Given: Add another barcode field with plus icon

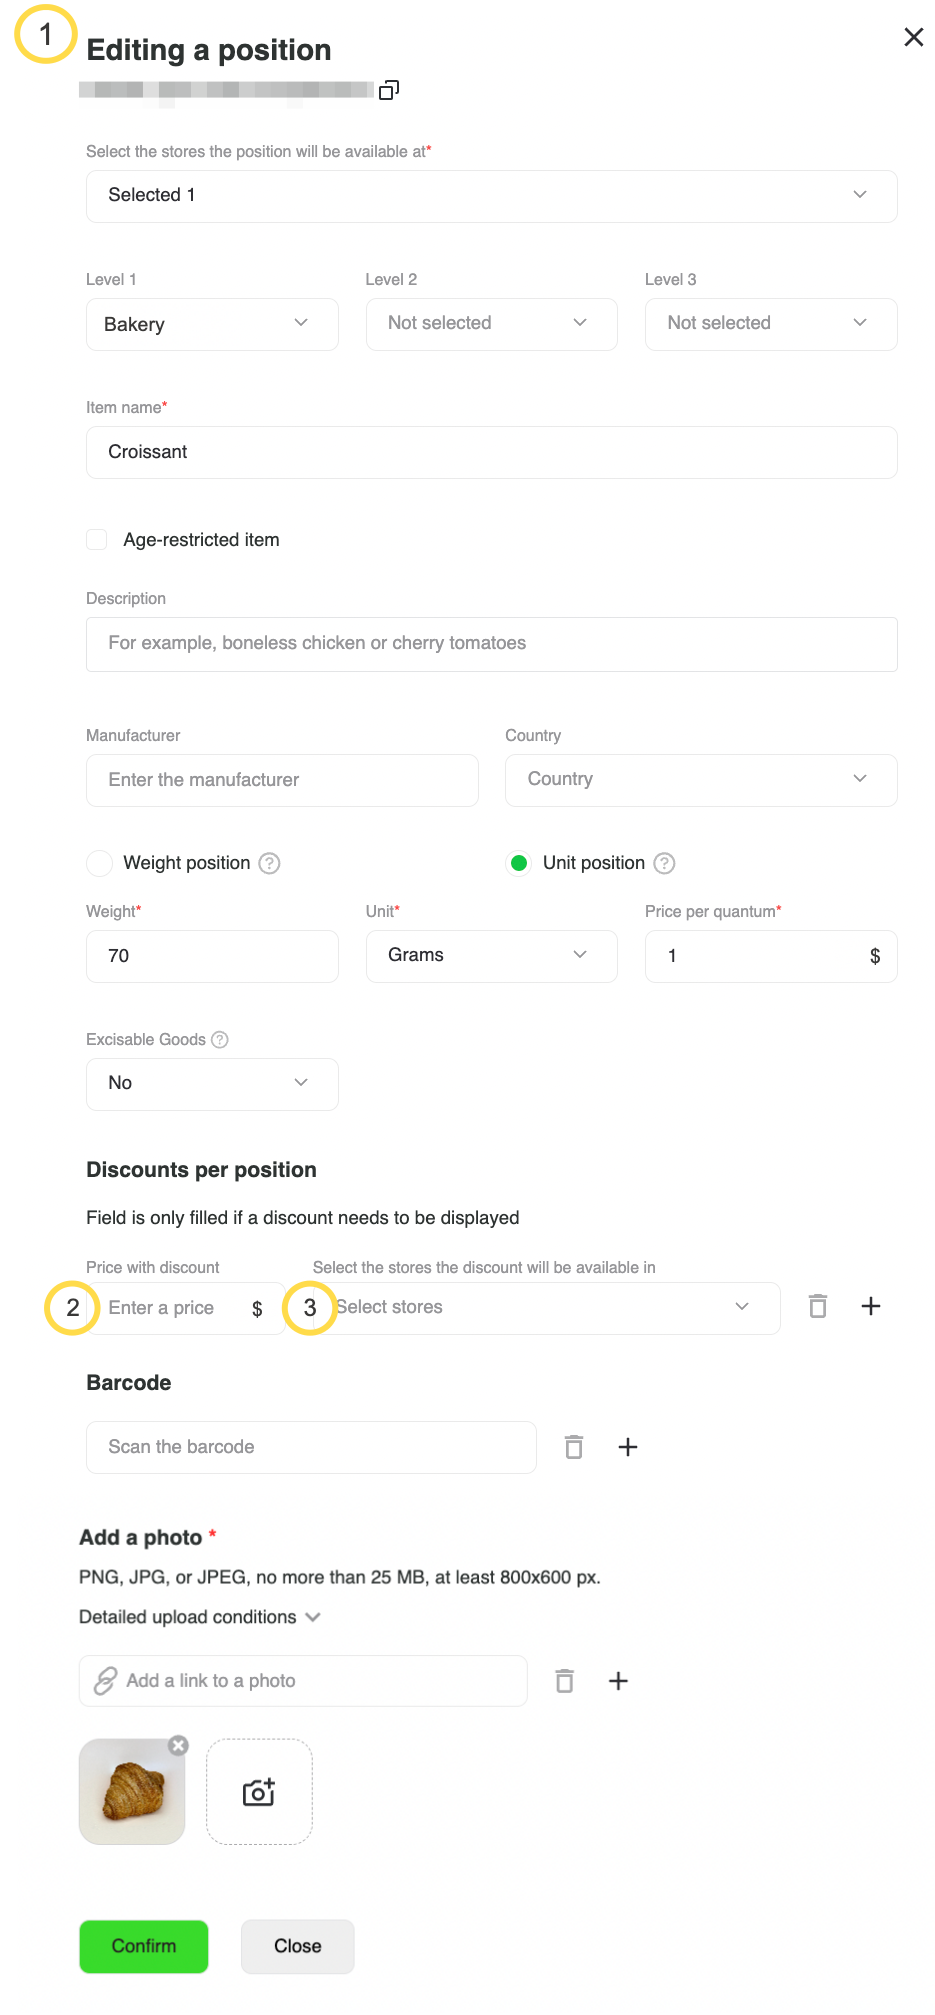Looking at the screenshot, I should click(x=628, y=1447).
